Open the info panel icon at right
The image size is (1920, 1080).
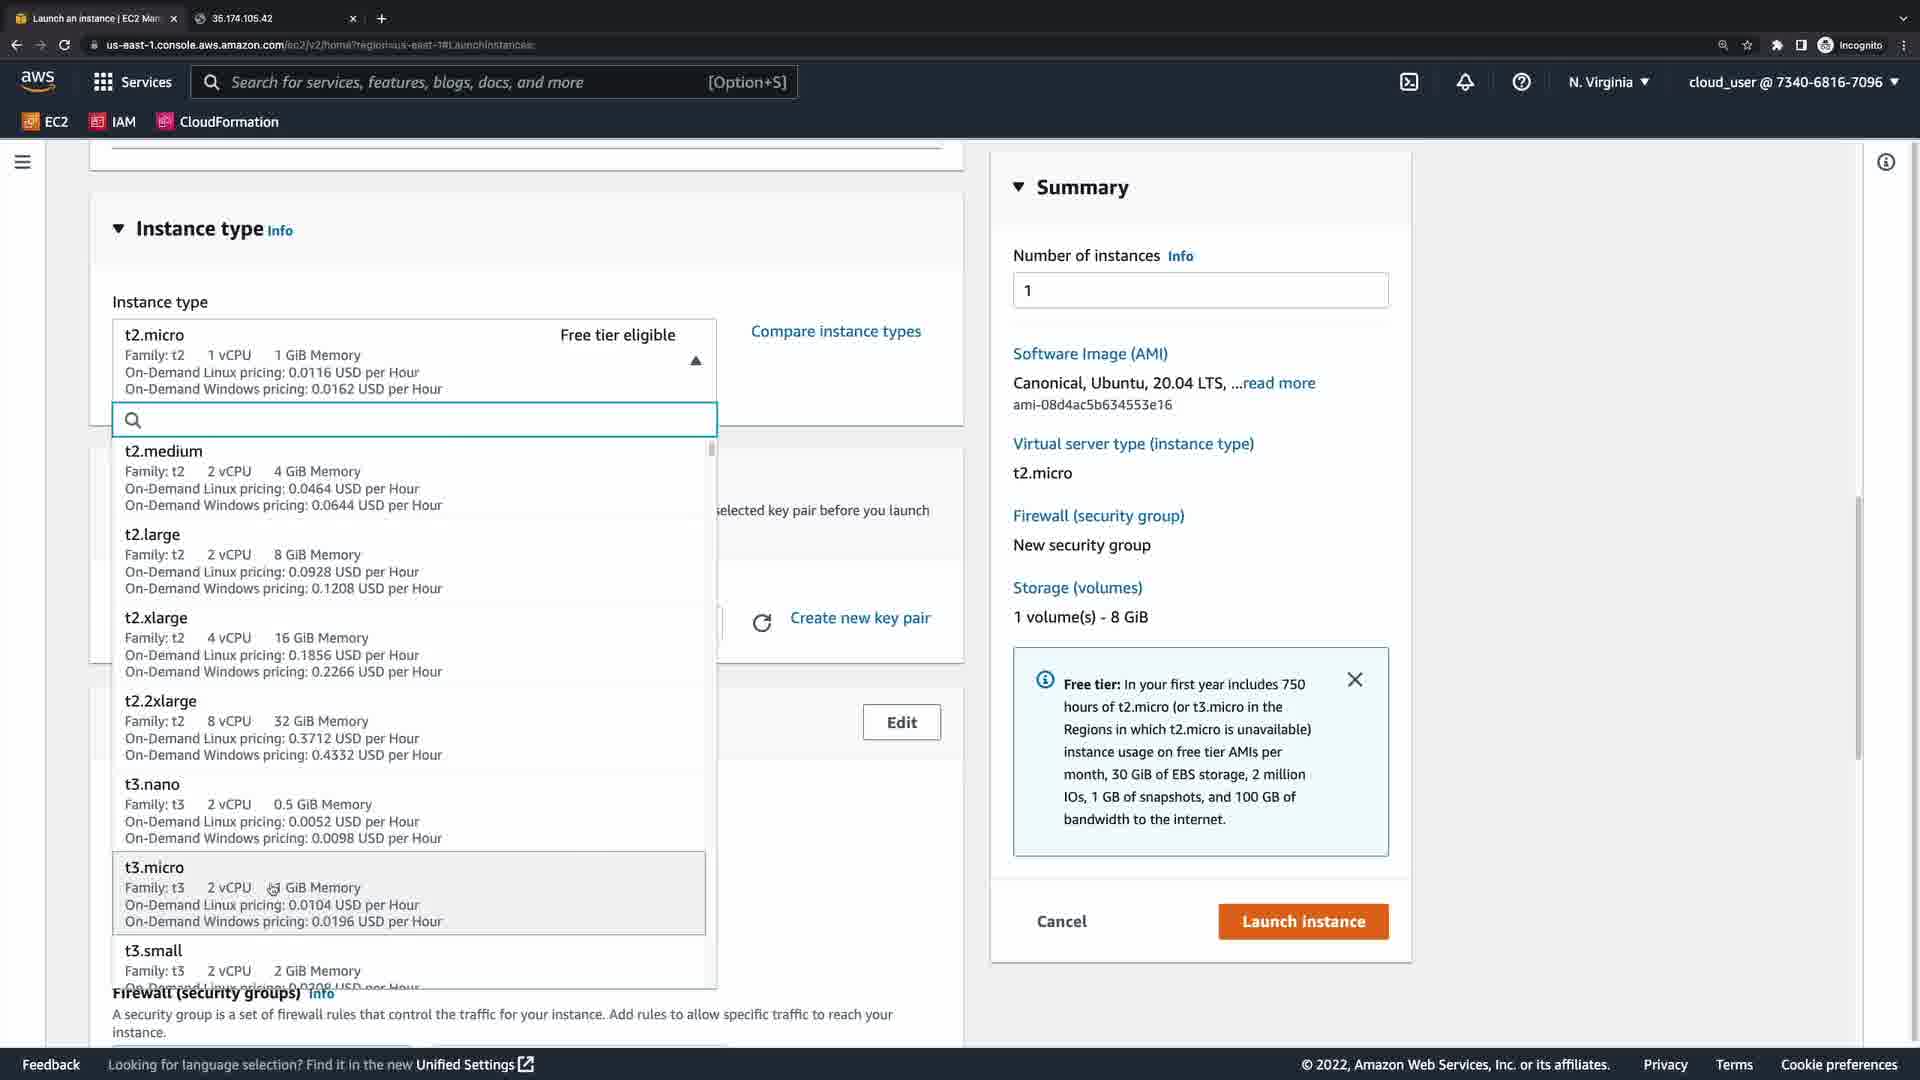pos(1886,162)
